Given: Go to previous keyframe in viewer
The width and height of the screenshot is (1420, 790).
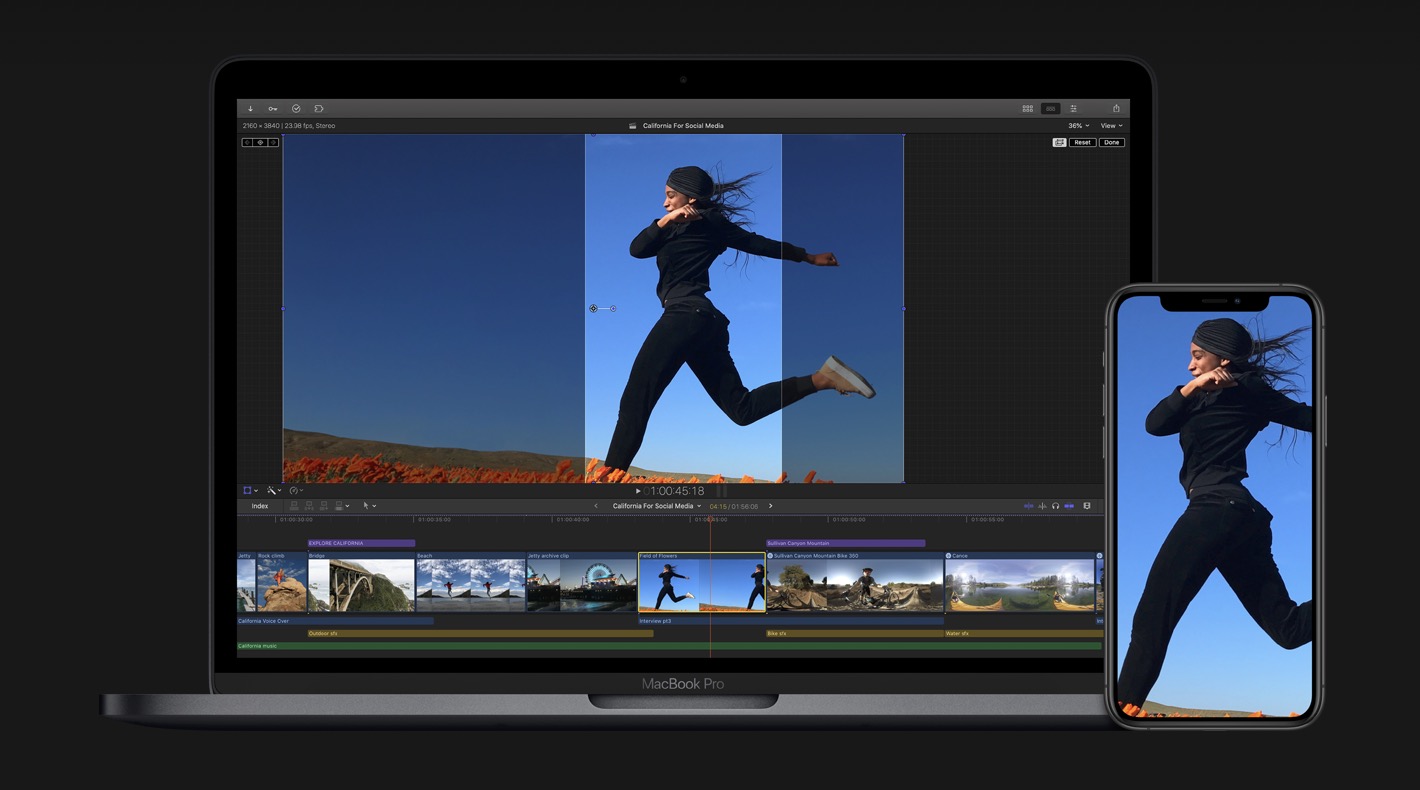Looking at the screenshot, I should pyautogui.click(x=247, y=142).
